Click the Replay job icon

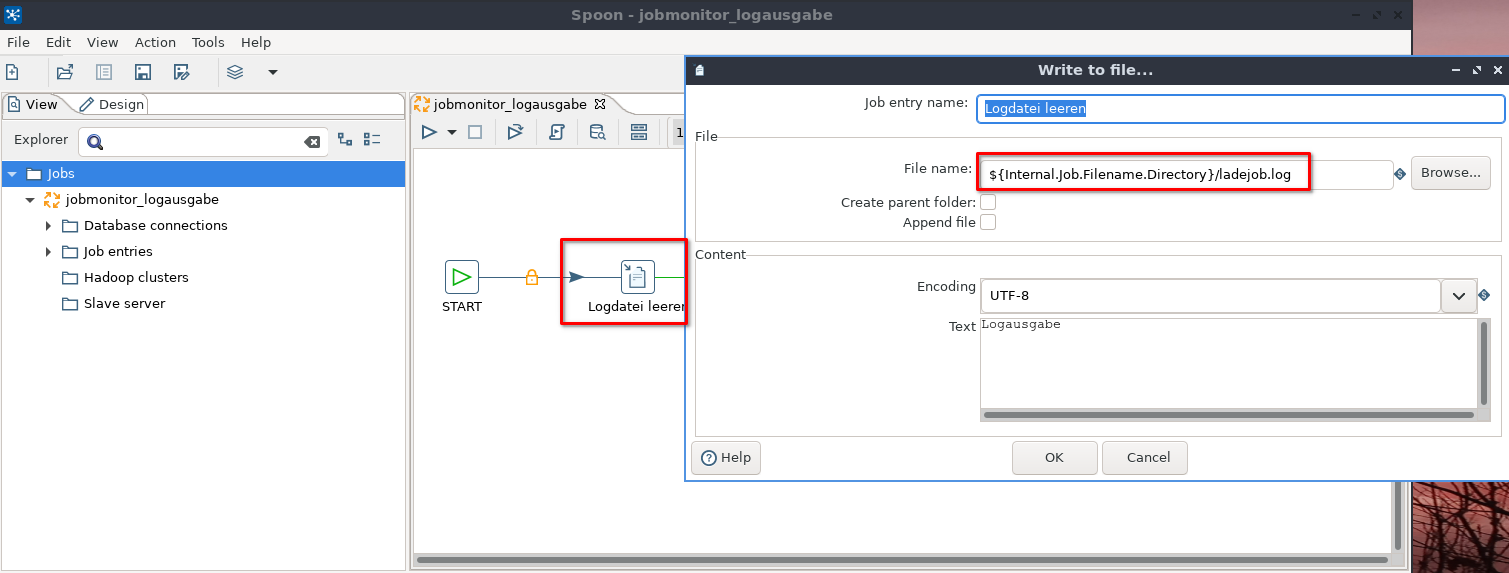(x=515, y=132)
